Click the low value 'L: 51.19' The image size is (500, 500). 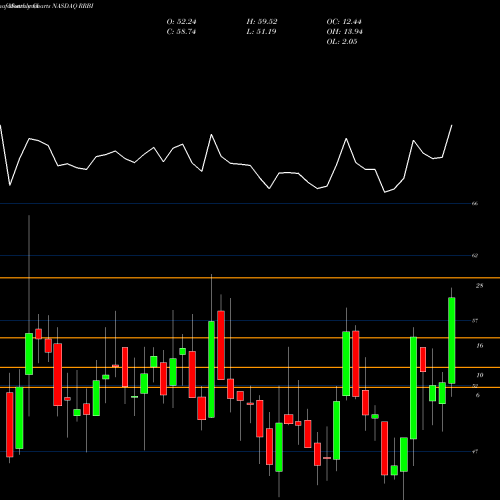(x=261, y=32)
